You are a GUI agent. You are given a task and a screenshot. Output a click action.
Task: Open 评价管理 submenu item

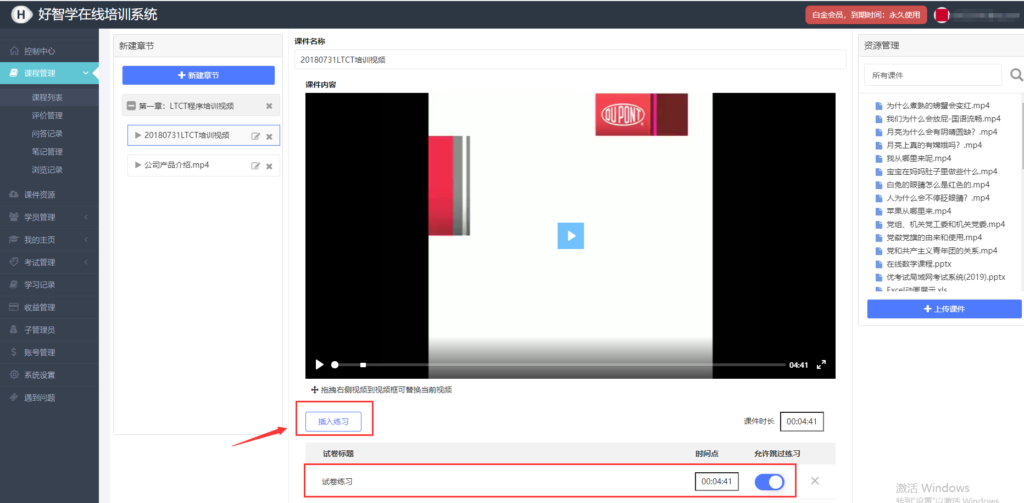(47, 116)
